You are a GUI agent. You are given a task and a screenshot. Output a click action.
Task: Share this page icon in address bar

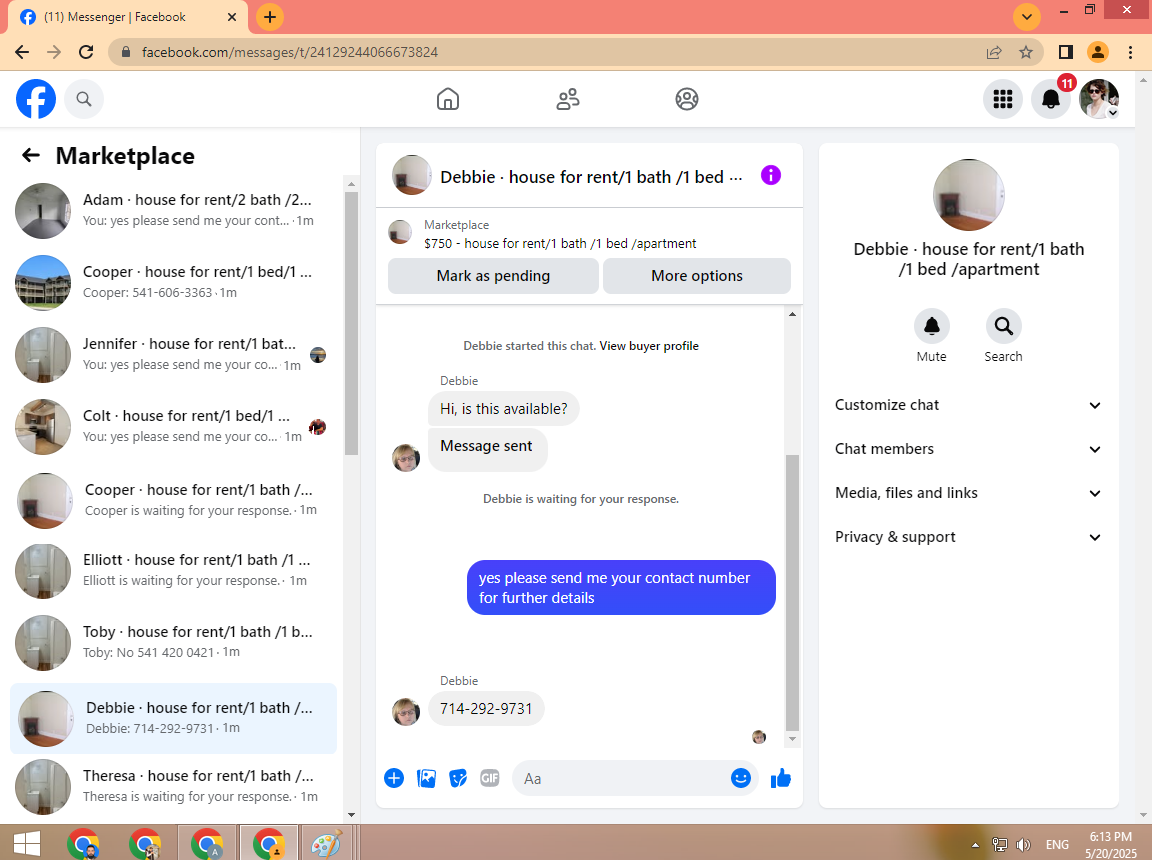click(x=994, y=52)
